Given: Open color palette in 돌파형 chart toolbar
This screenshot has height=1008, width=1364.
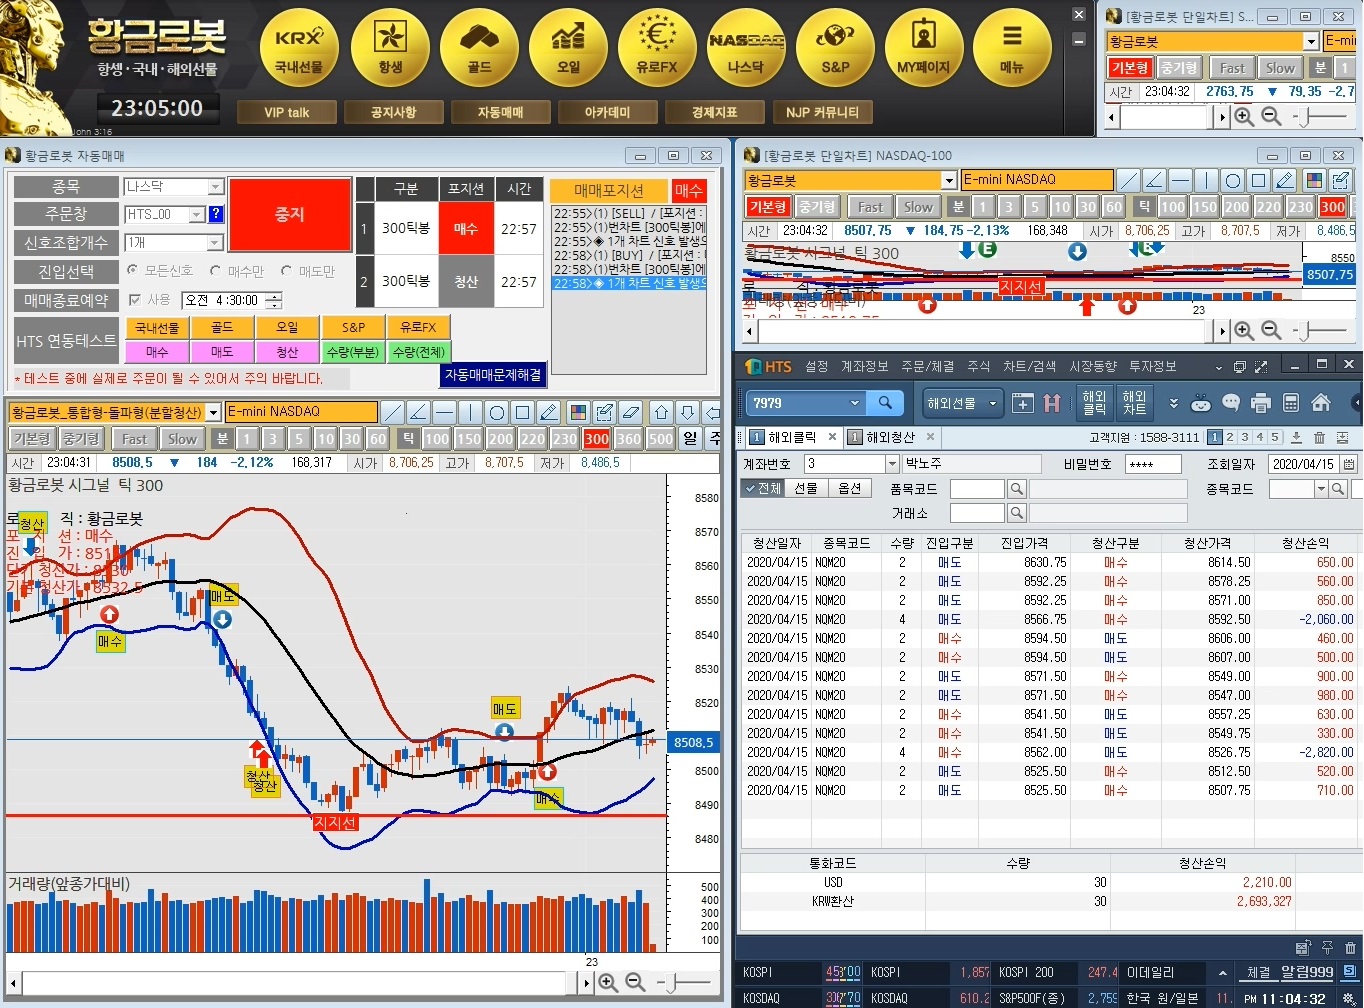Looking at the screenshot, I should pyautogui.click(x=577, y=412).
